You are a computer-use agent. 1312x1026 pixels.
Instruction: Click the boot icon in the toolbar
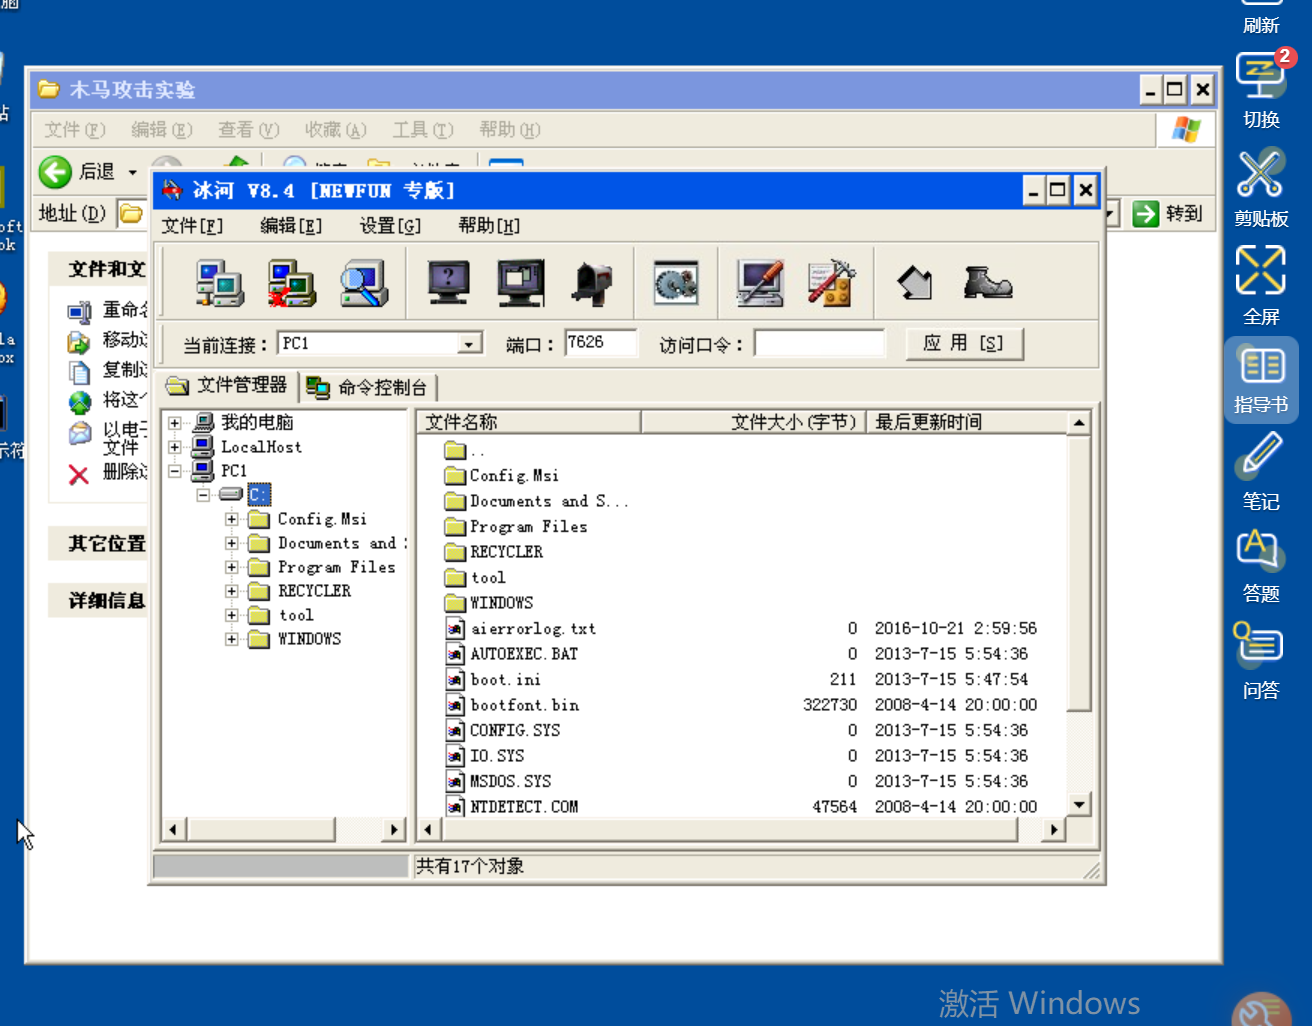pyautogui.click(x=988, y=283)
